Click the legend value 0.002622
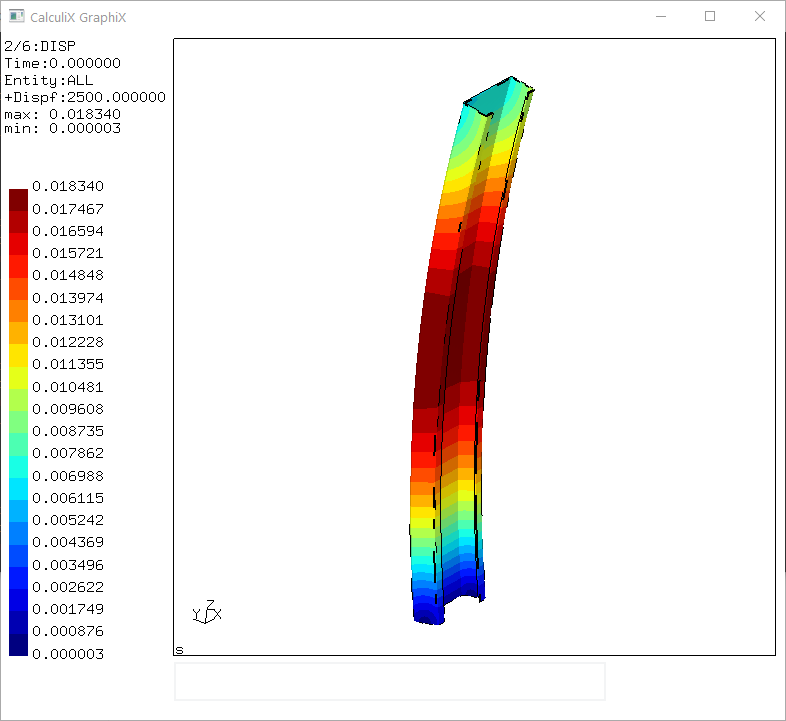Screen dimensions: 786x721 [68, 587]
